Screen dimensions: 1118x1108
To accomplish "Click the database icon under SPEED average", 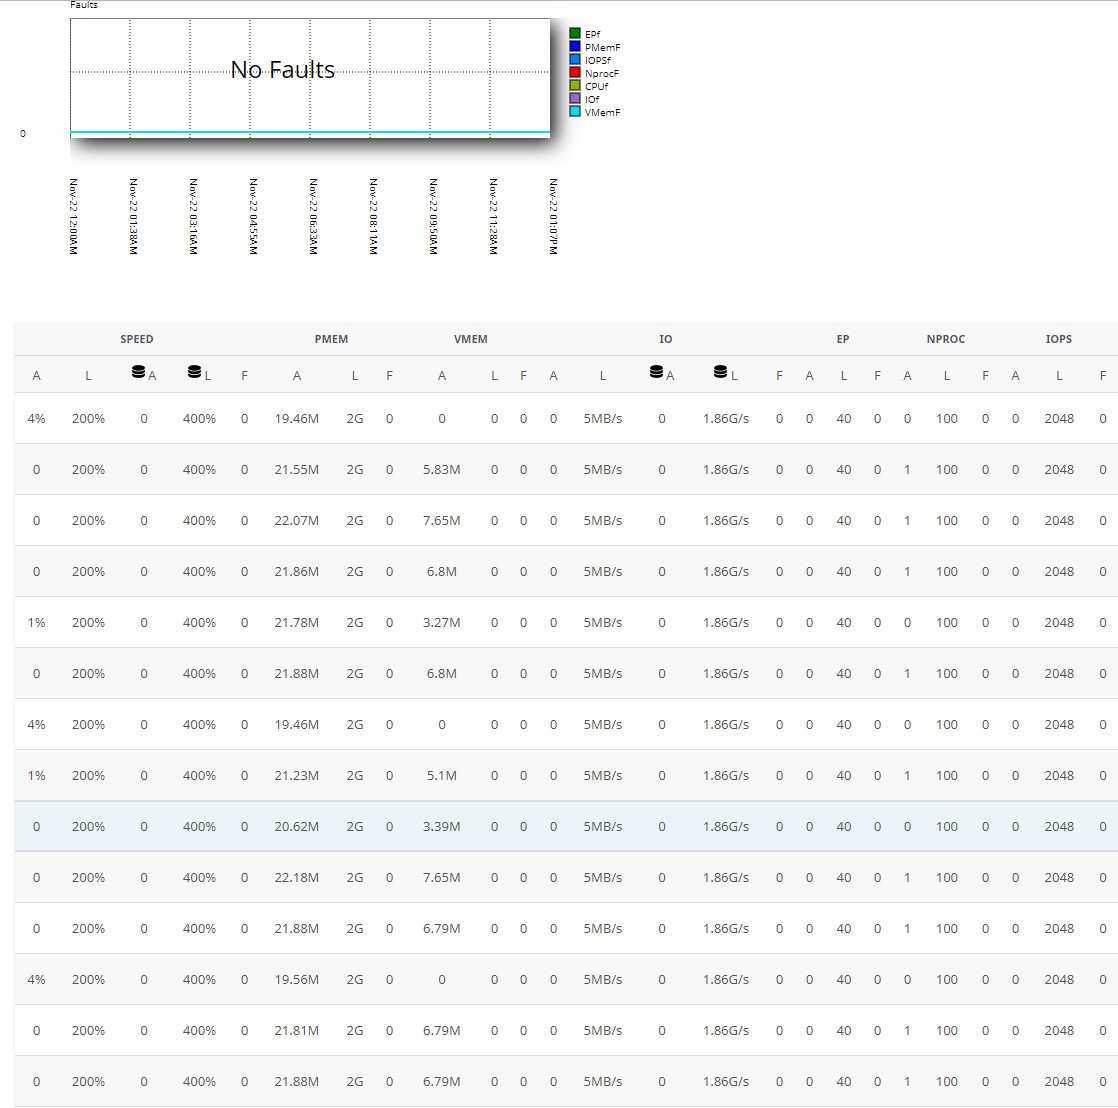I will coord(138,373).
